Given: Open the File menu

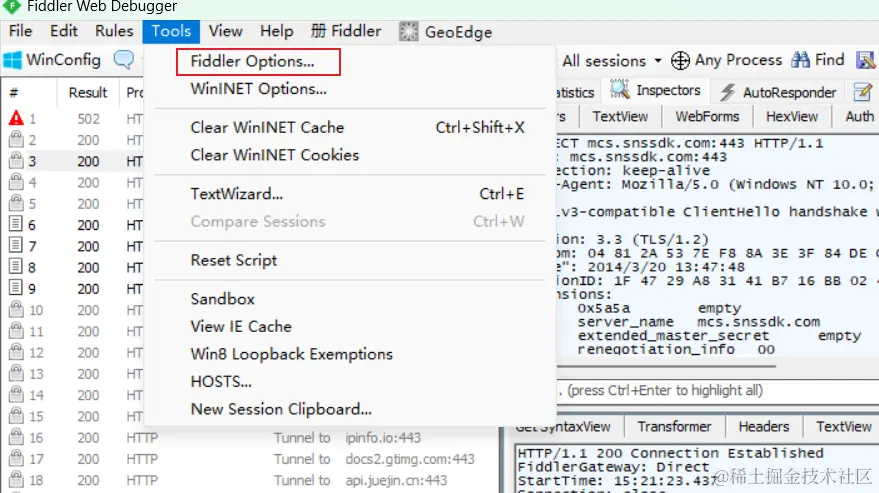Looking at the screenshot, I should (x=21, y=31).
